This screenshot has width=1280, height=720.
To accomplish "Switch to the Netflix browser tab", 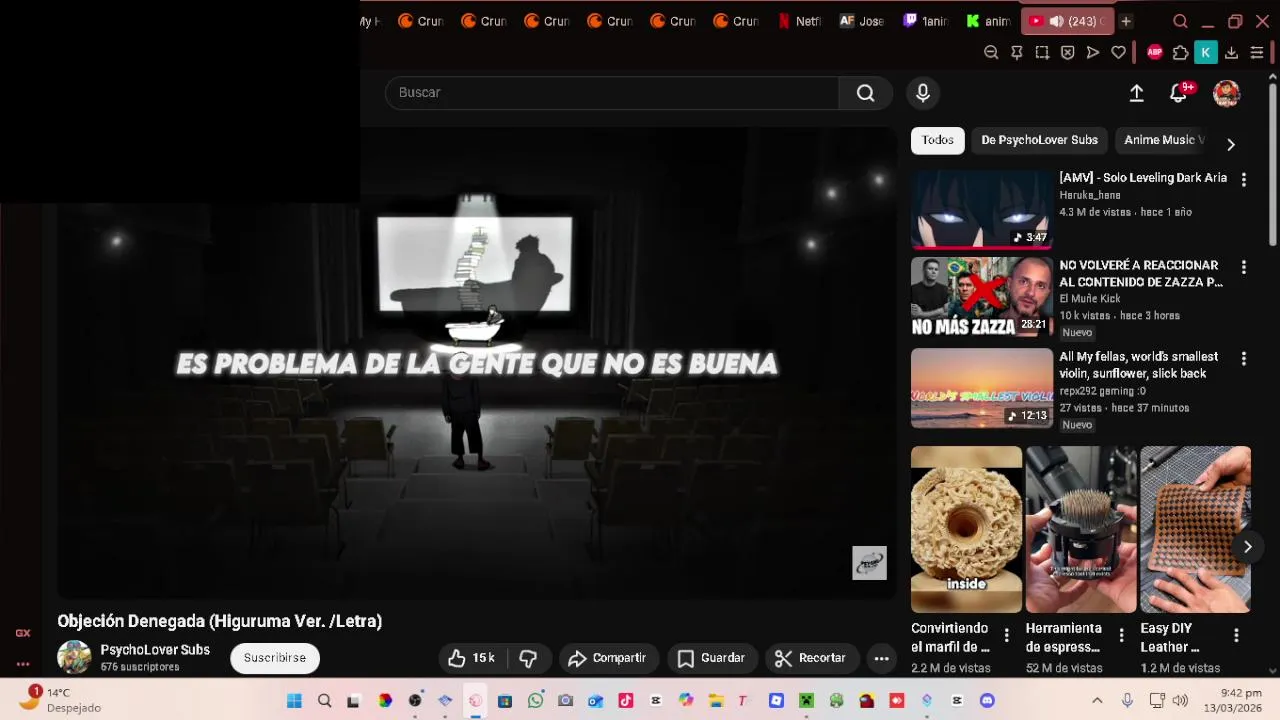I will pos(800,21).
